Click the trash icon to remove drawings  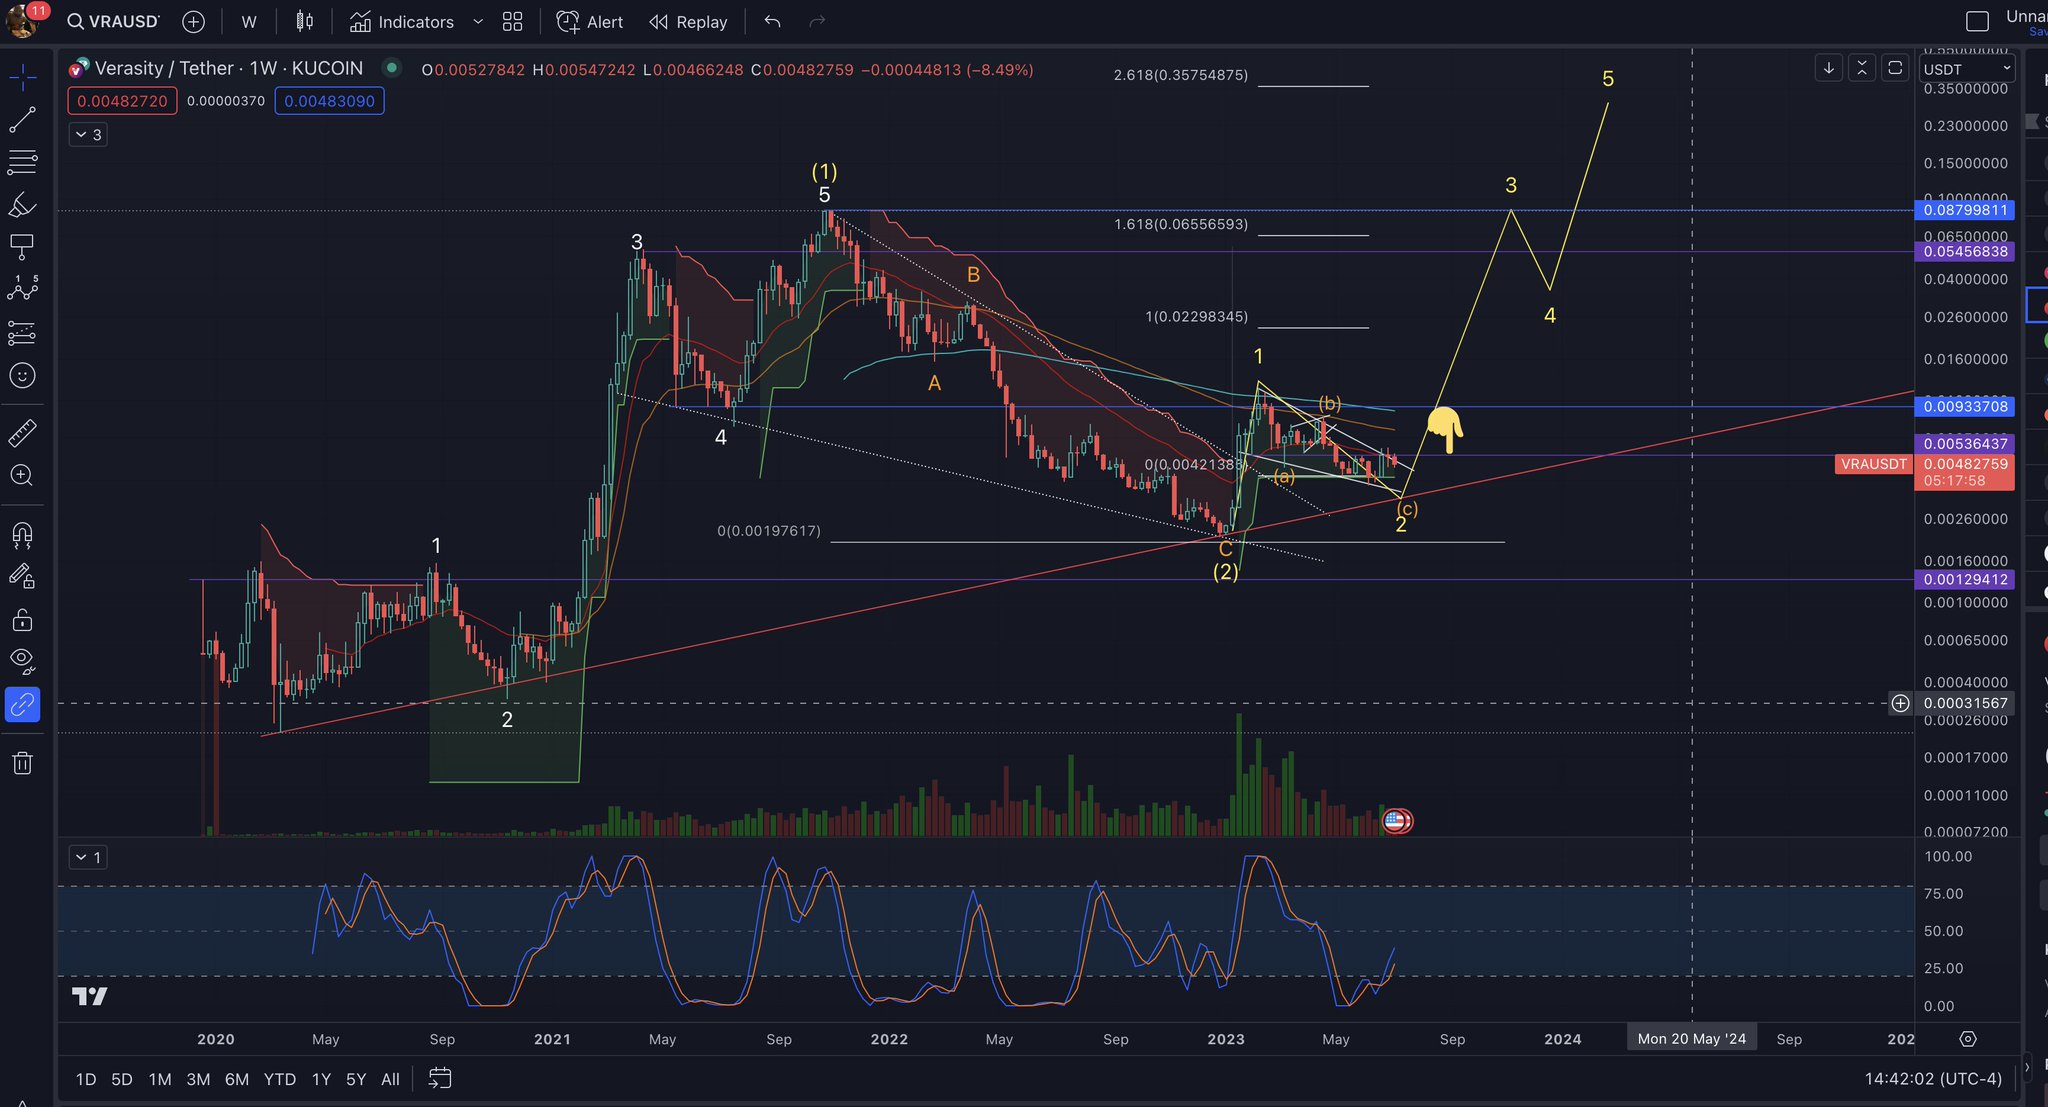click(22, 762)
